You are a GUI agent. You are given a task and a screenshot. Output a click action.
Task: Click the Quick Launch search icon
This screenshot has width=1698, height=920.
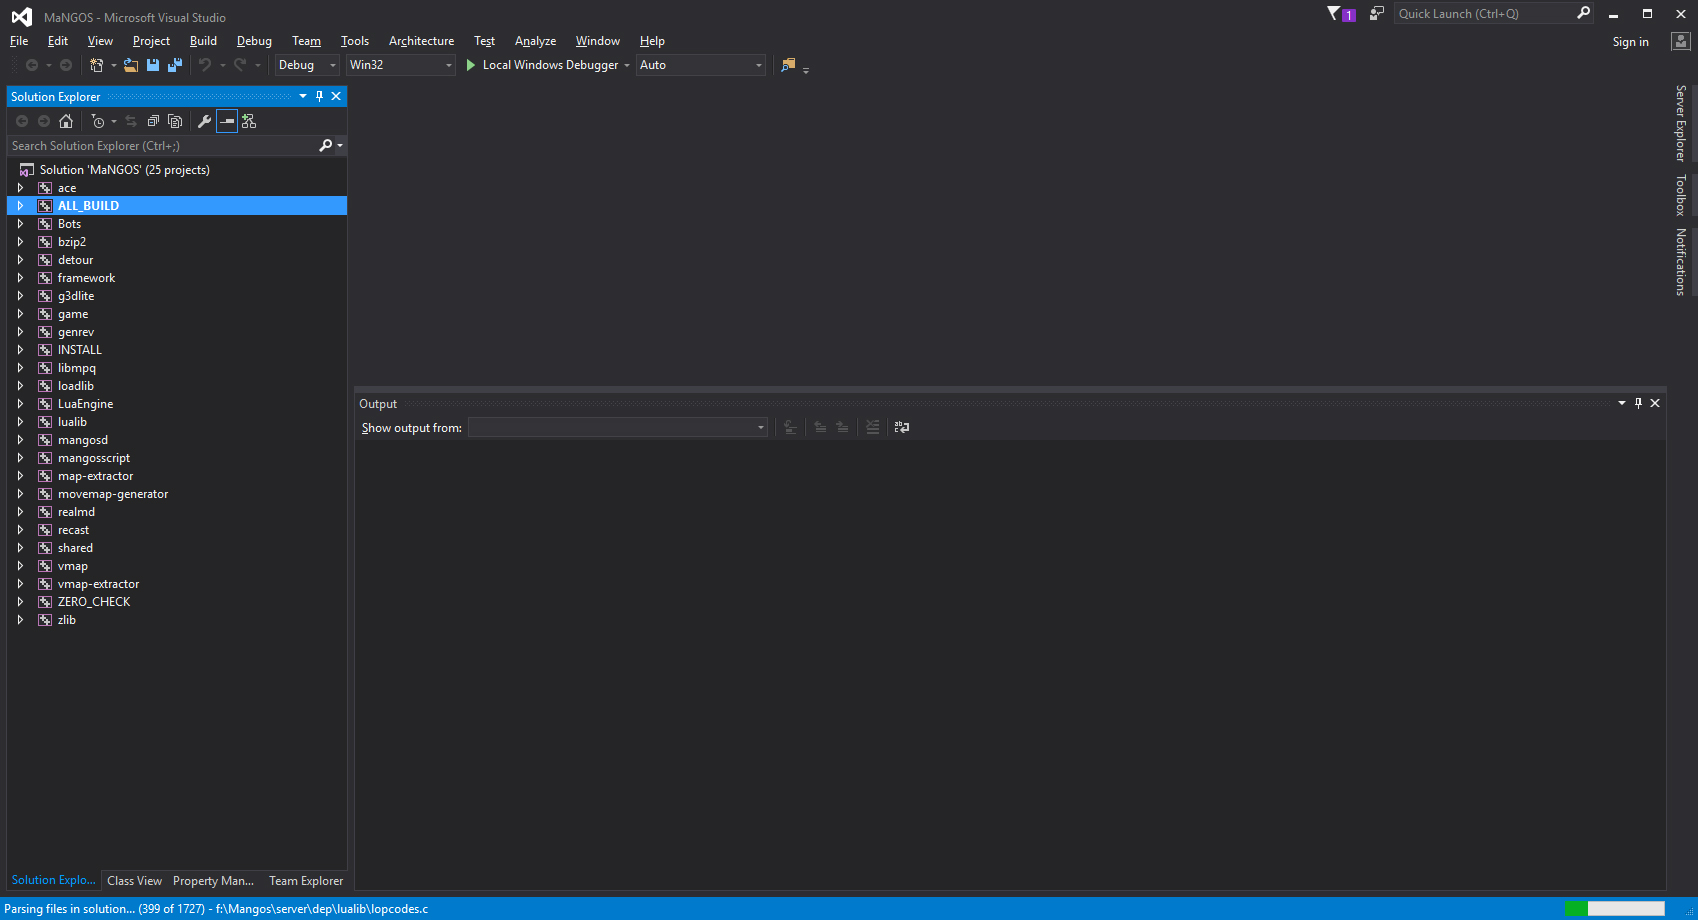1583,13
